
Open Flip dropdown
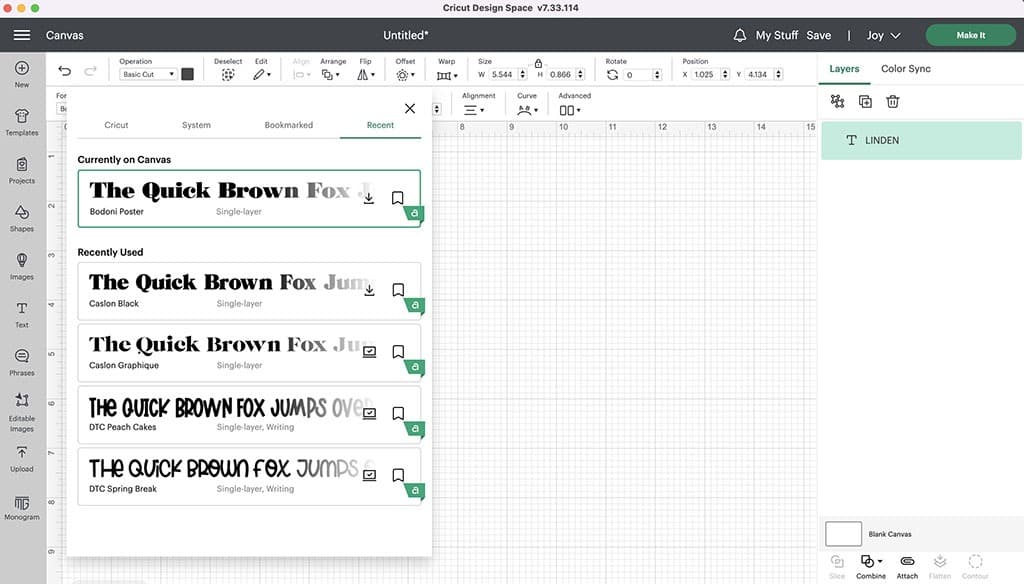pos(366,74)
